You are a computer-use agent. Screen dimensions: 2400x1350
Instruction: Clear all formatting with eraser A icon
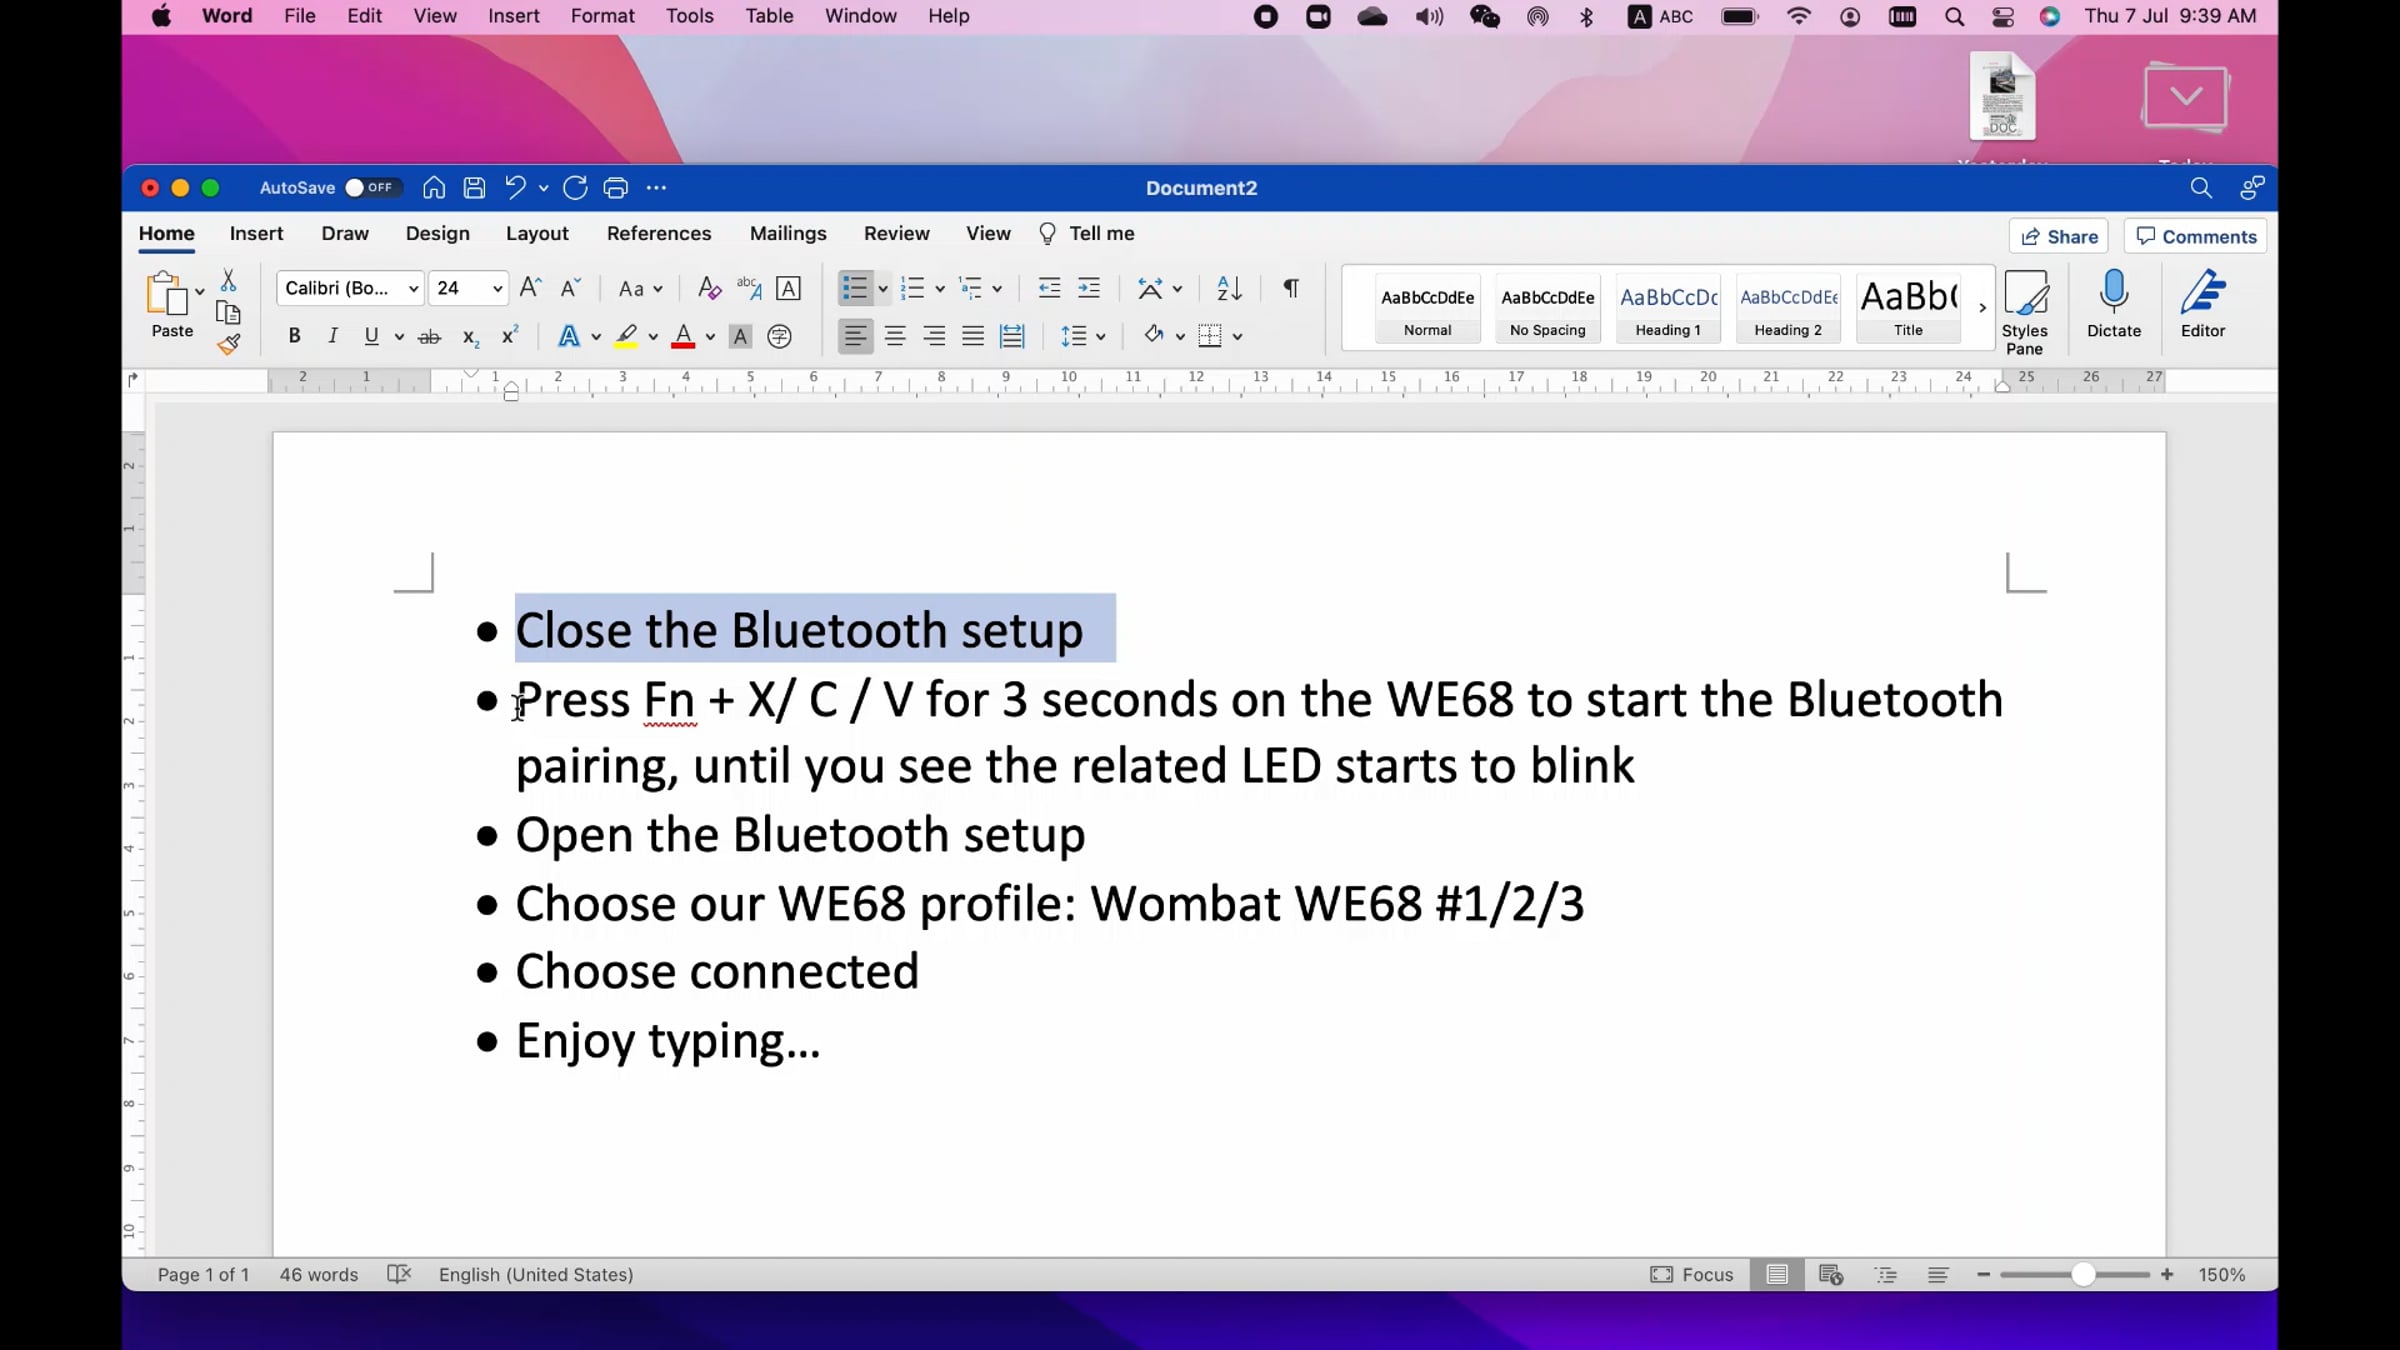coord(709,288)
